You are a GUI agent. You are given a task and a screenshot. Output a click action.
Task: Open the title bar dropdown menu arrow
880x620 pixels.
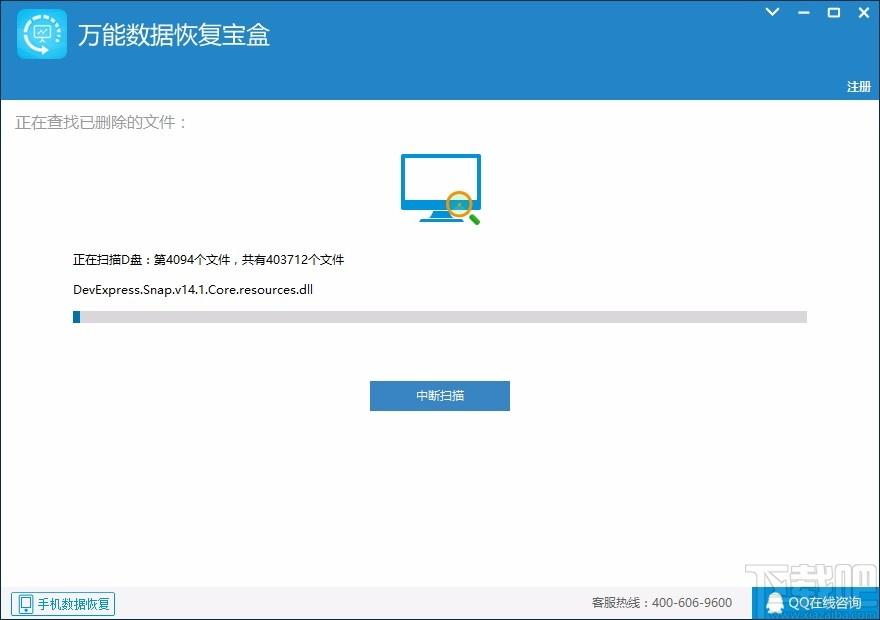(x=772, y=12)
